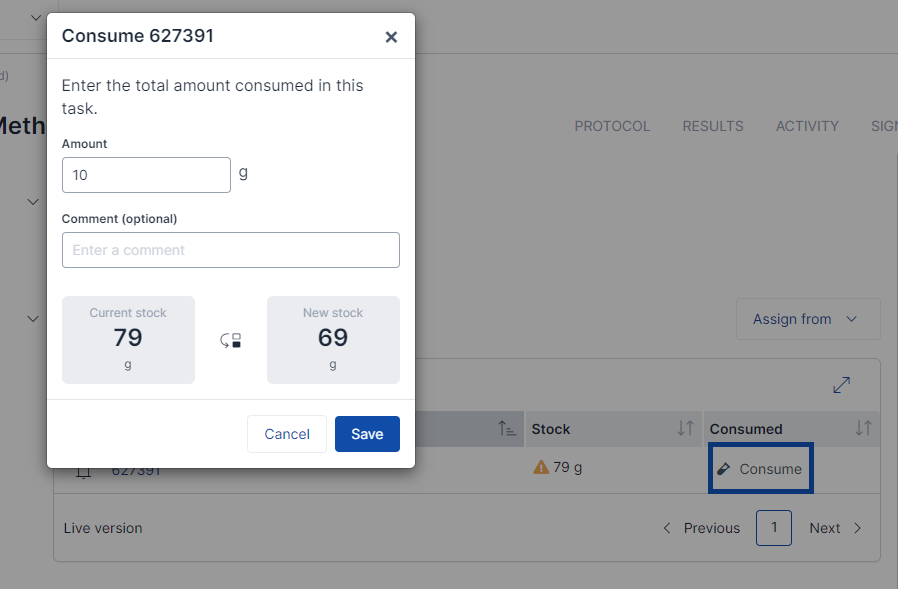Open the ACTIVITY tab

click(x=807, y=126)
